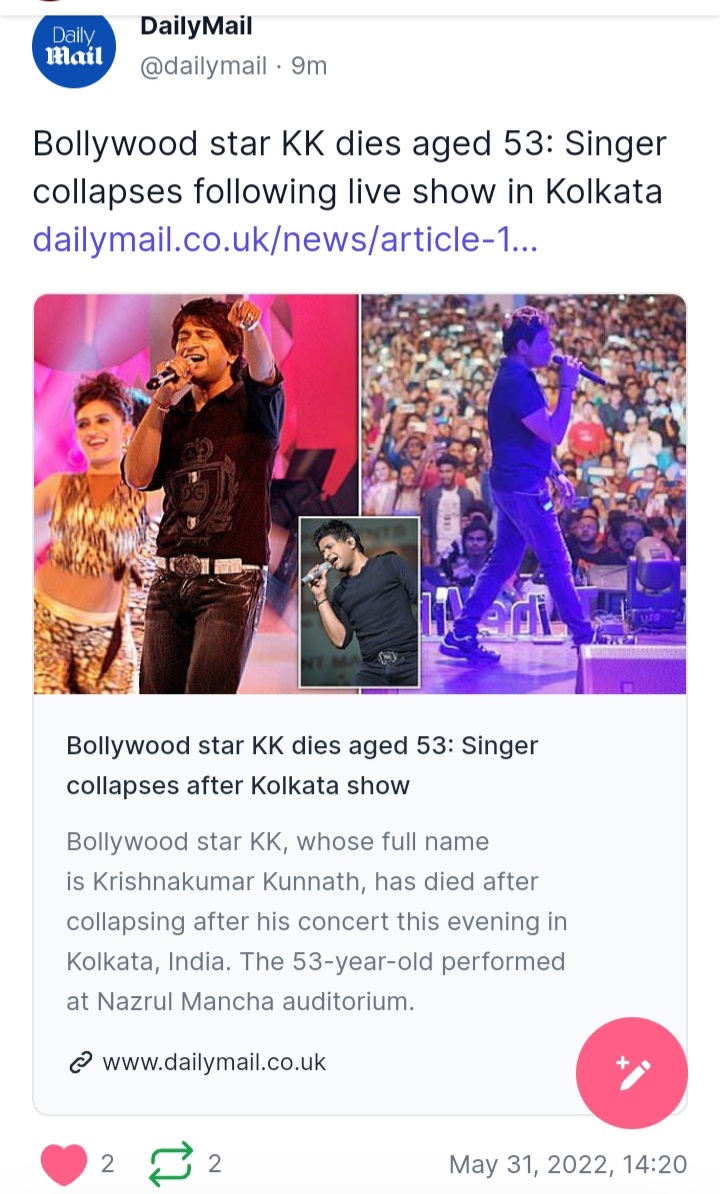Unlike the post with the heart
The image size is (720, 1194).
[63, 1164]
